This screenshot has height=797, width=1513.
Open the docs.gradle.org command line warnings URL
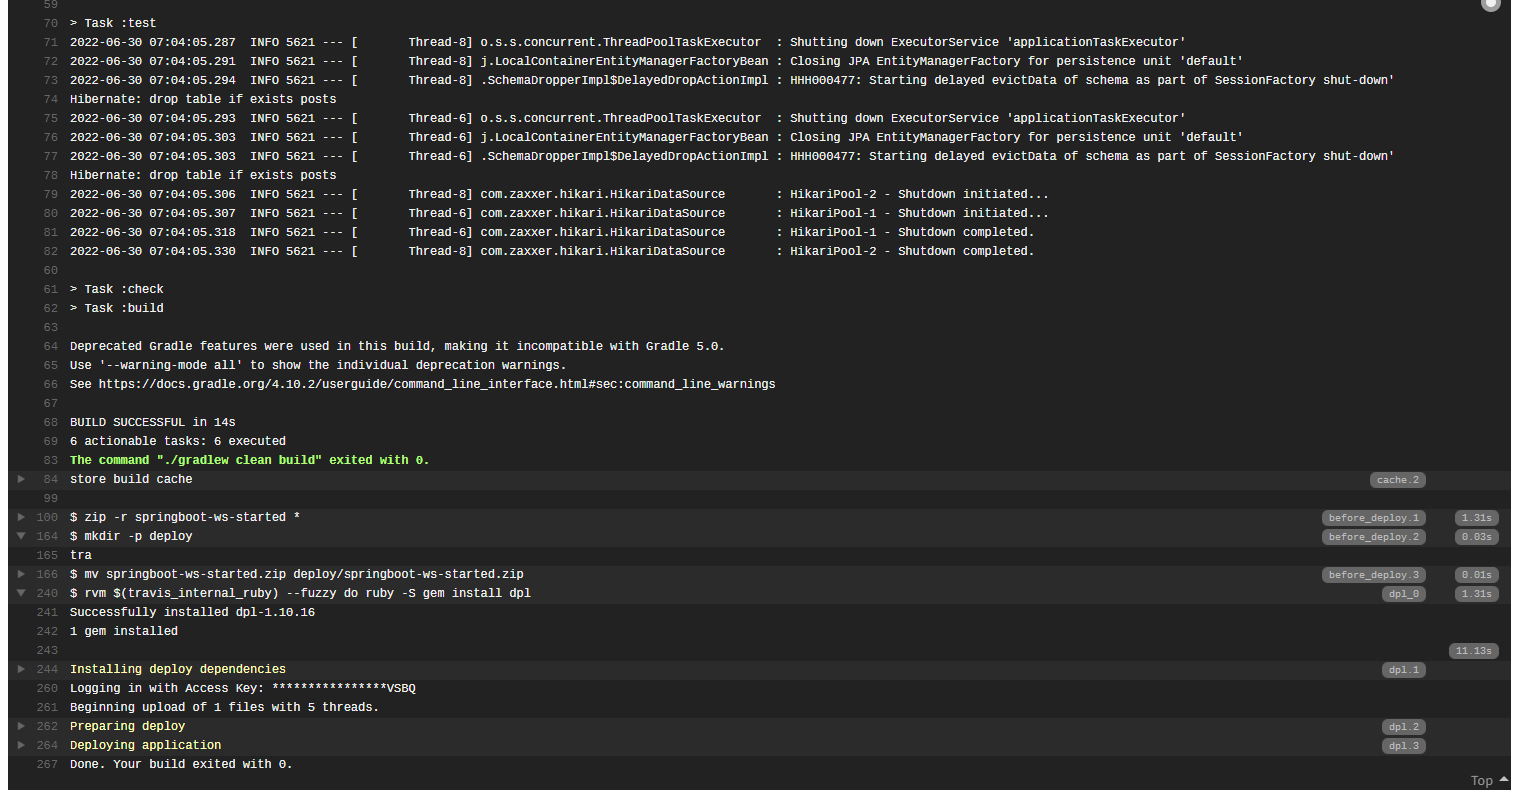tap(436, 384)
